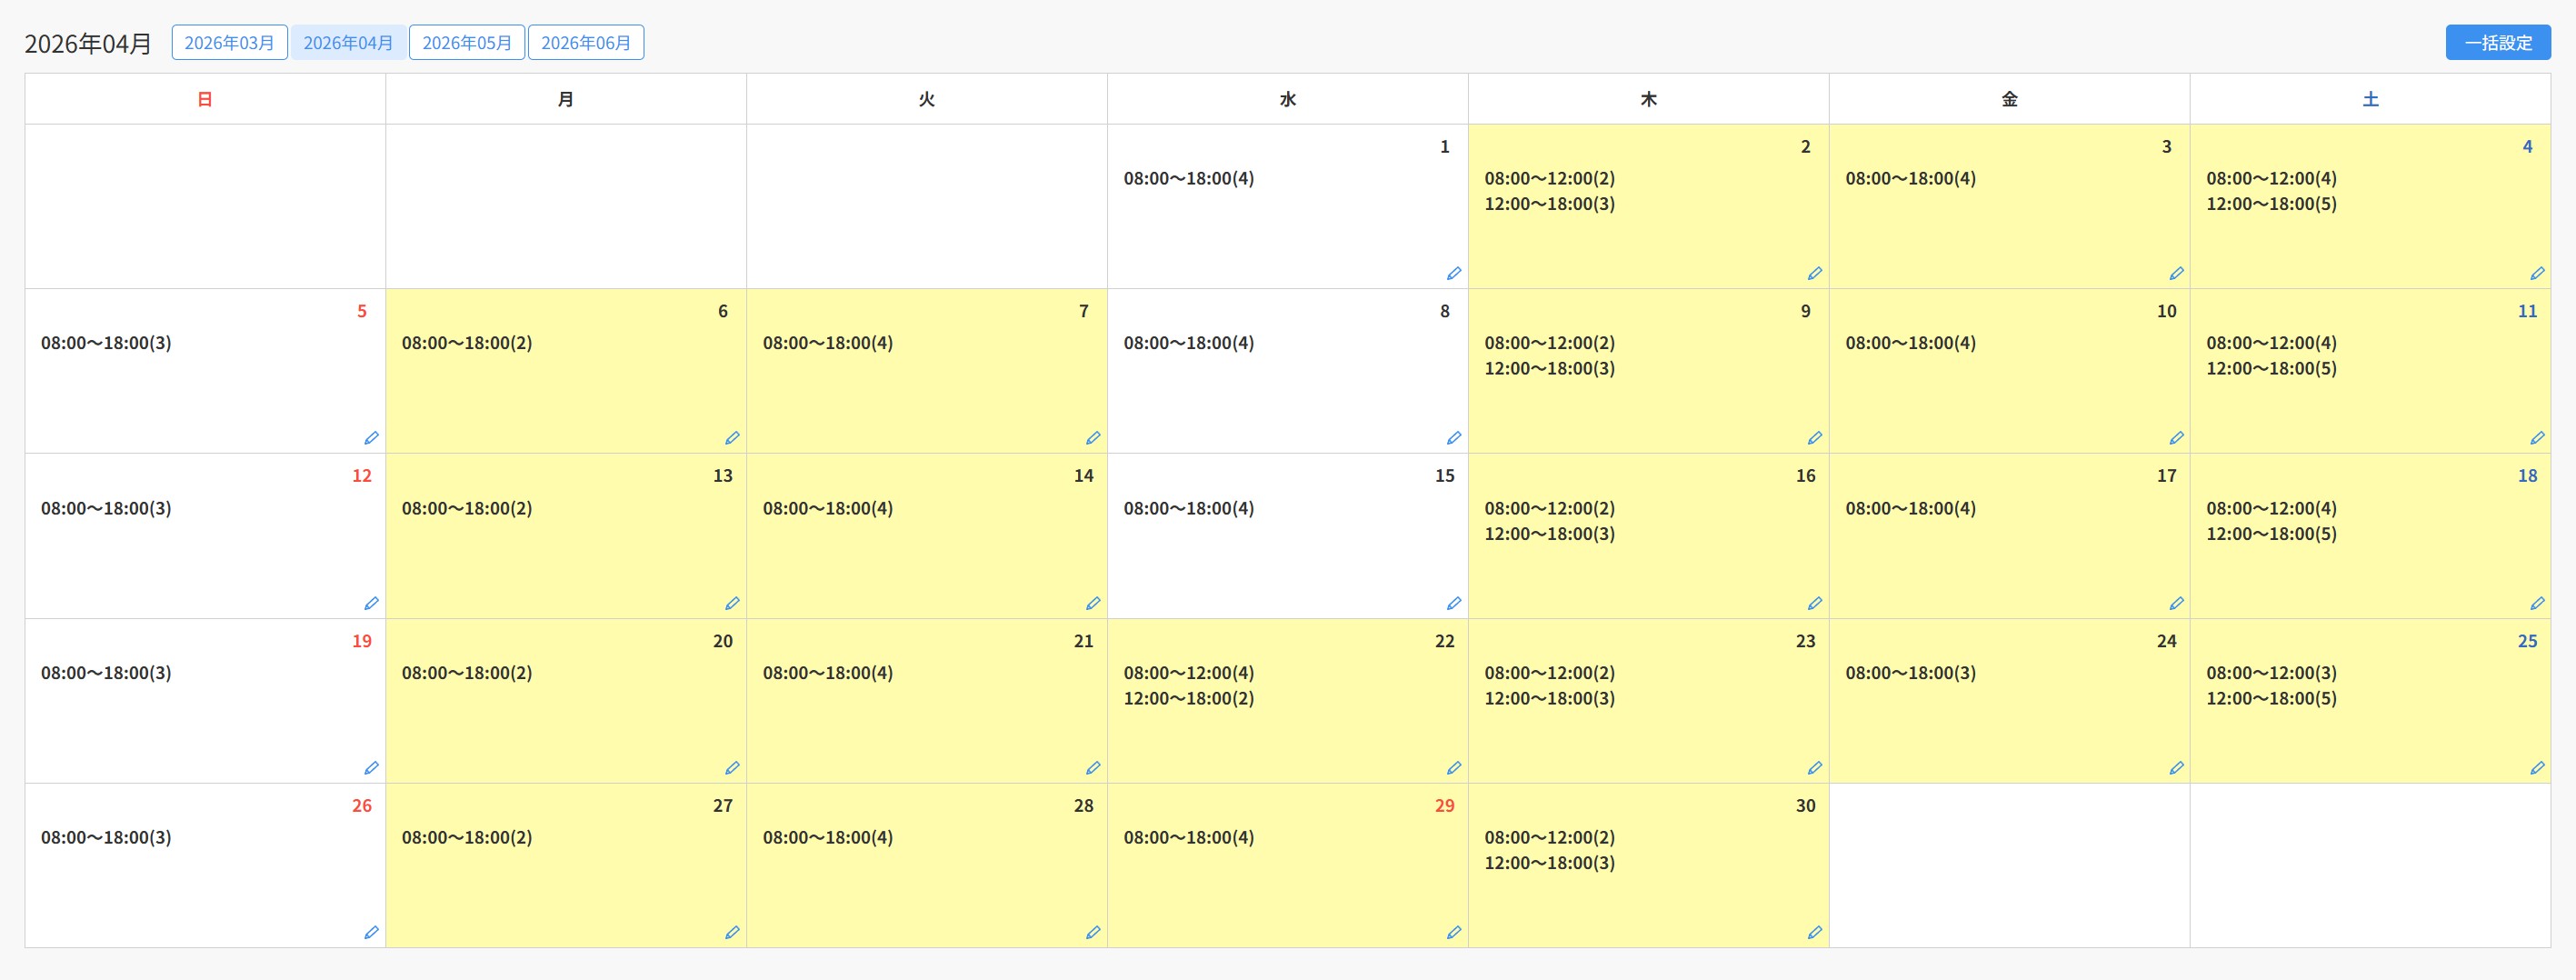This screenshot has width=2576, height=980.
Task: Select the current 2026年04月 tab
Action: 348,43
